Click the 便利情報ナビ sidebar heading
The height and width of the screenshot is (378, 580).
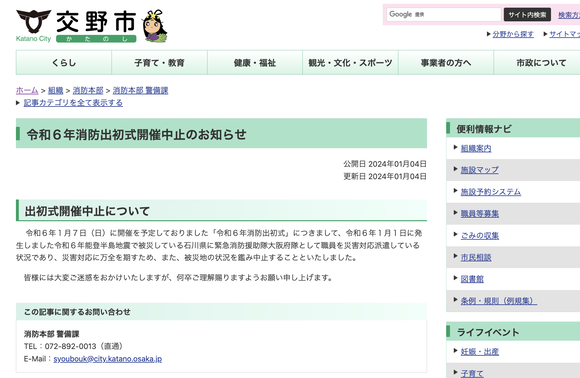click(484, 129)
